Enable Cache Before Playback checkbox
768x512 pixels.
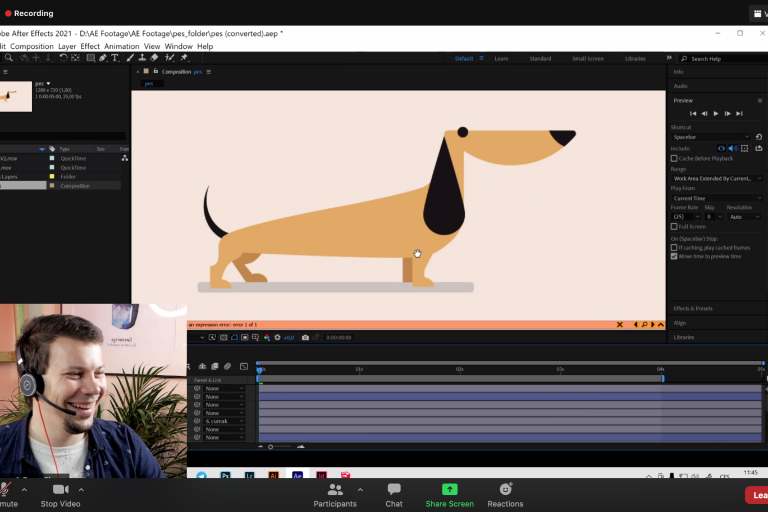click(x=674, y=158)
